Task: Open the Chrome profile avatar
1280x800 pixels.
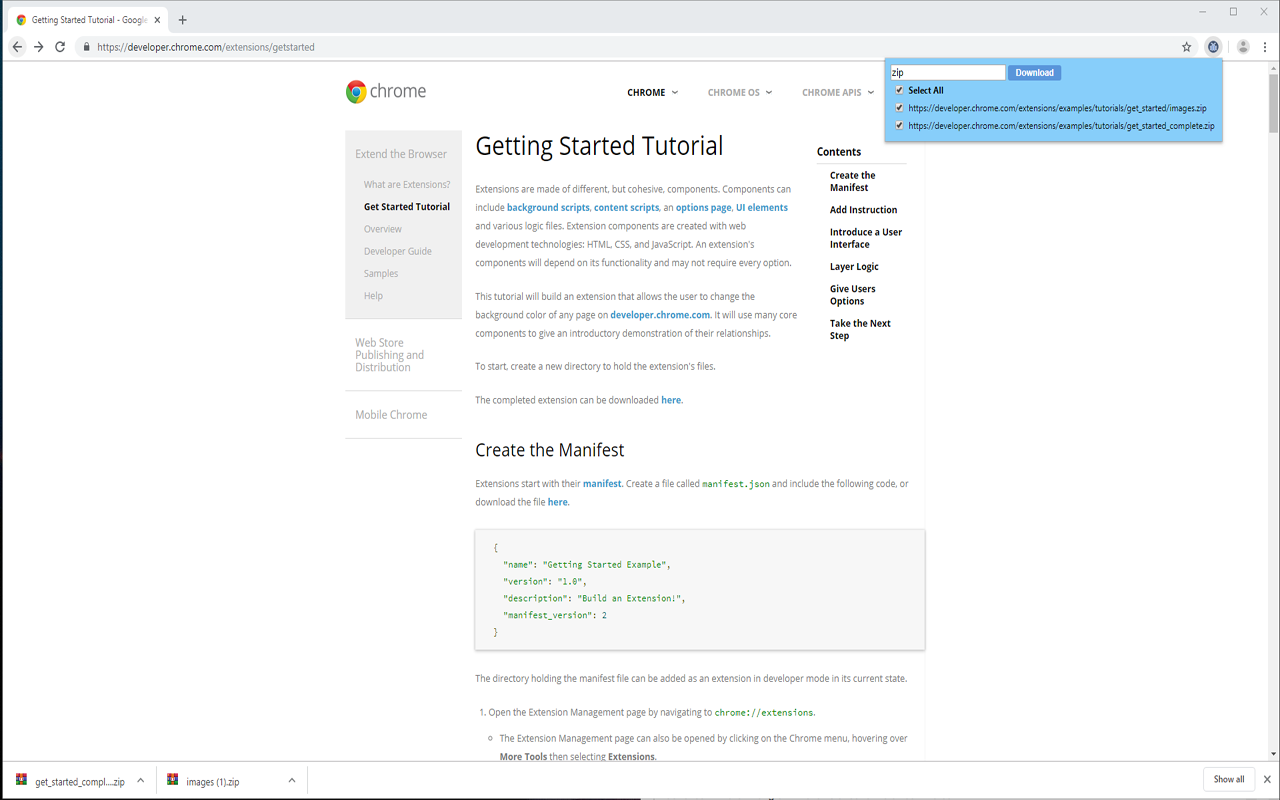Action: [x=1243, y=47]
